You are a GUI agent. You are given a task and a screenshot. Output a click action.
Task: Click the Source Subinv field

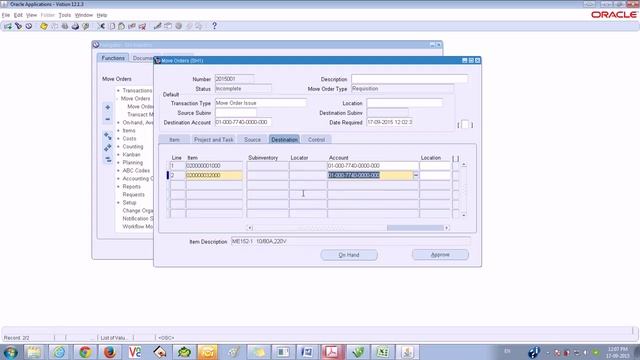tap(236, 113)
